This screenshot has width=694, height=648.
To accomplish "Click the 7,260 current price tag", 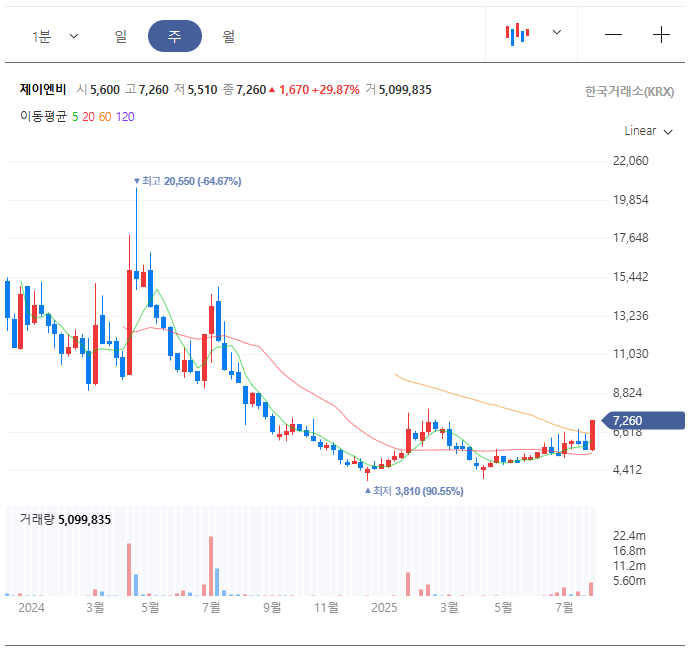I will coord(644,420).
